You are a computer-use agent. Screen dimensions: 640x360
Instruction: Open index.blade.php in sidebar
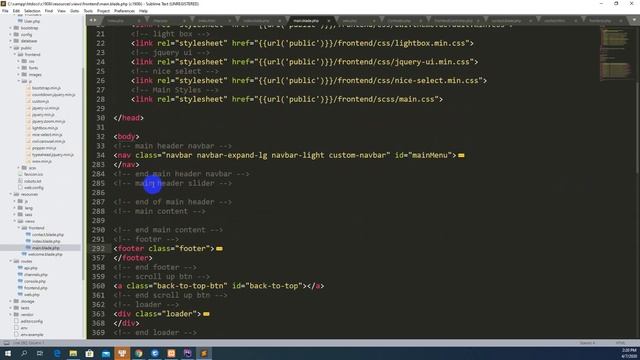[x=46, y=242]
